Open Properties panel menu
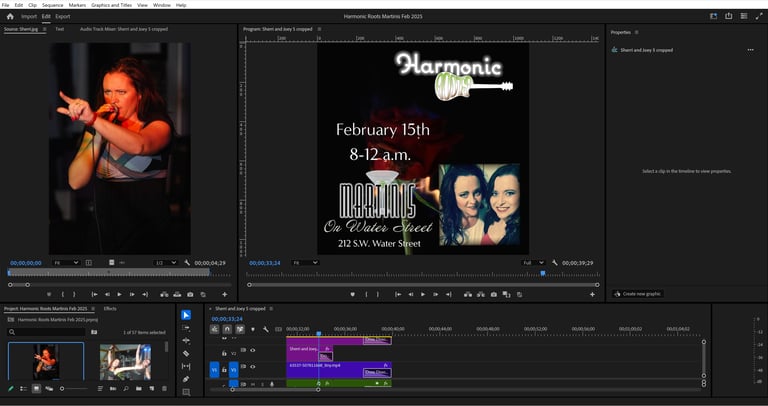Image resolution: width=768 pixels, height=406 pixels. 637,32
